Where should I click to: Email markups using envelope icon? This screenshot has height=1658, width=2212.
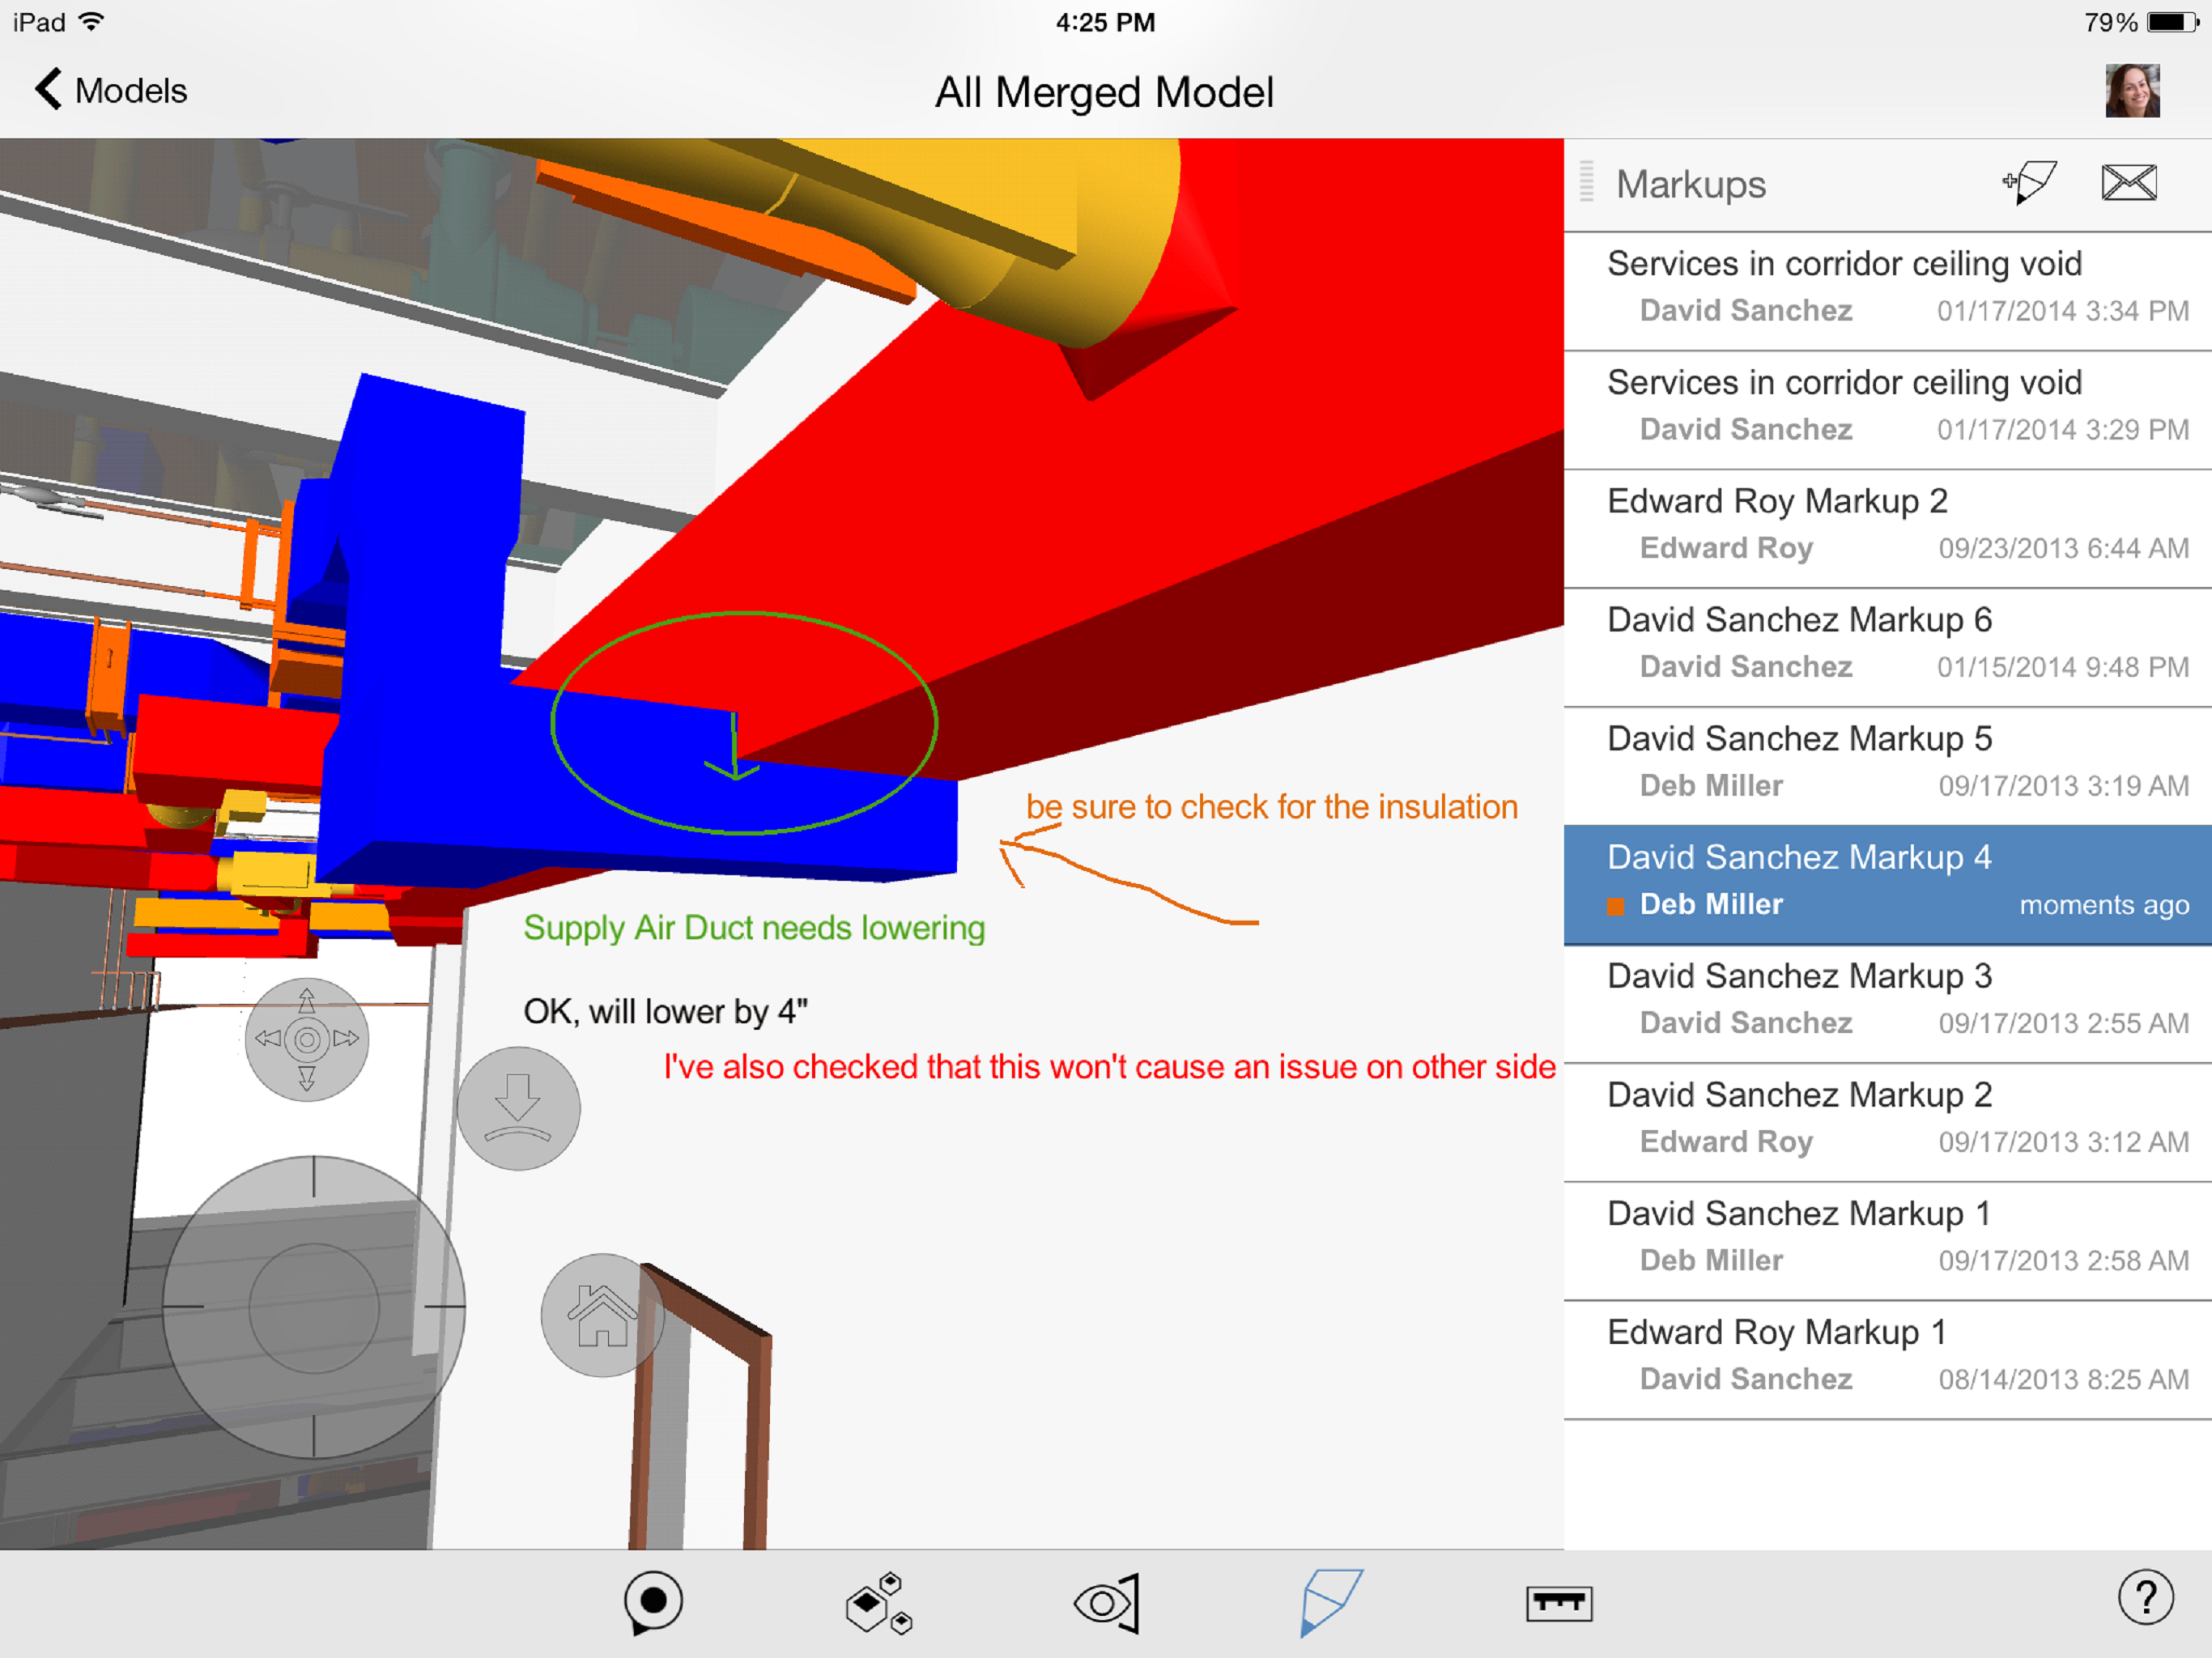2128,183
